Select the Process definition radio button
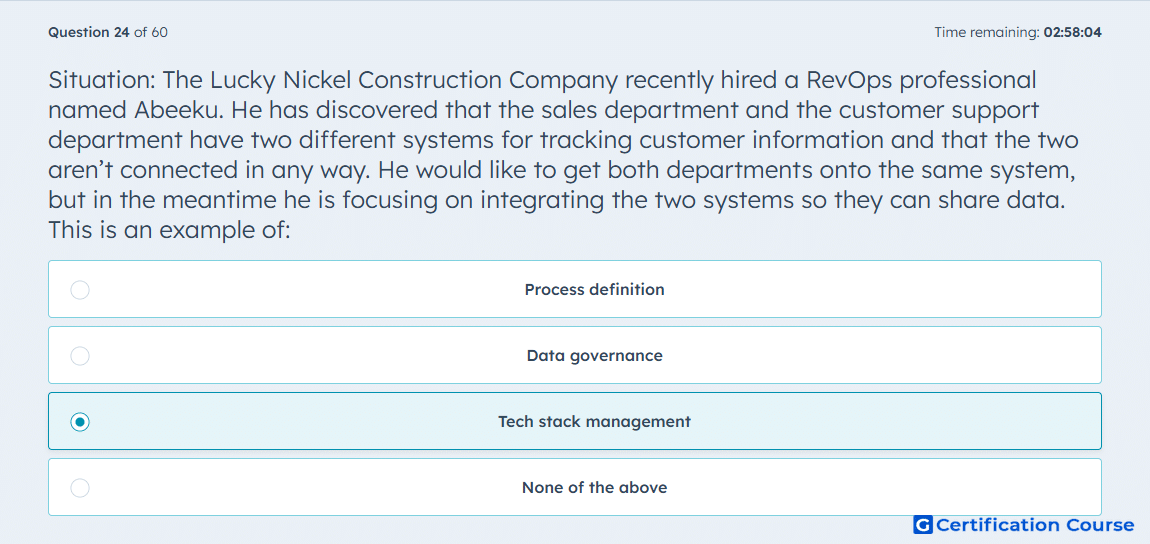The height and width of the screenshot is (544, 1150). tap(80, 290)
